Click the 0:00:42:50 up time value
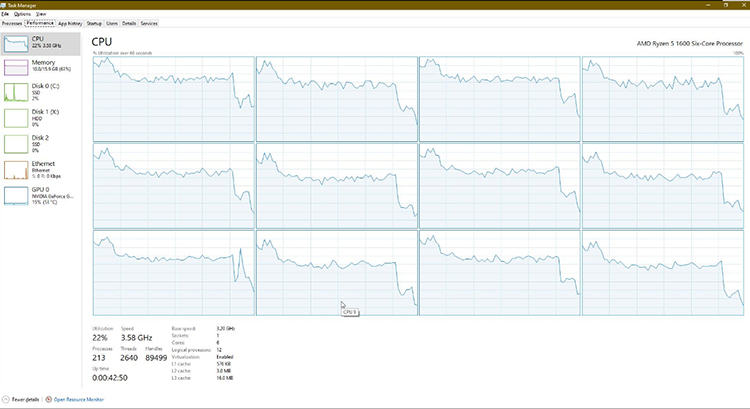This screenshot has height=409, width=750. 110,378
